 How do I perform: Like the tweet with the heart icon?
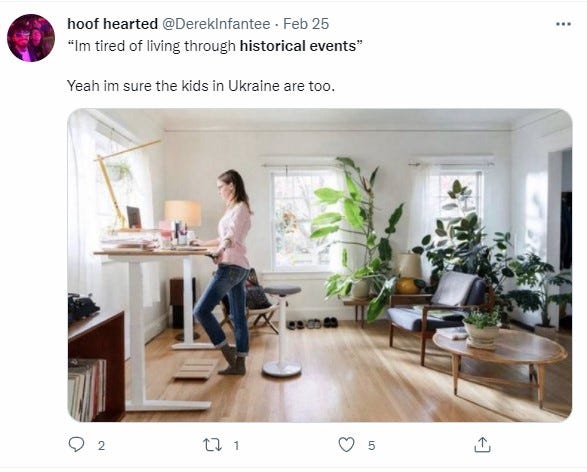coord(346,445)
